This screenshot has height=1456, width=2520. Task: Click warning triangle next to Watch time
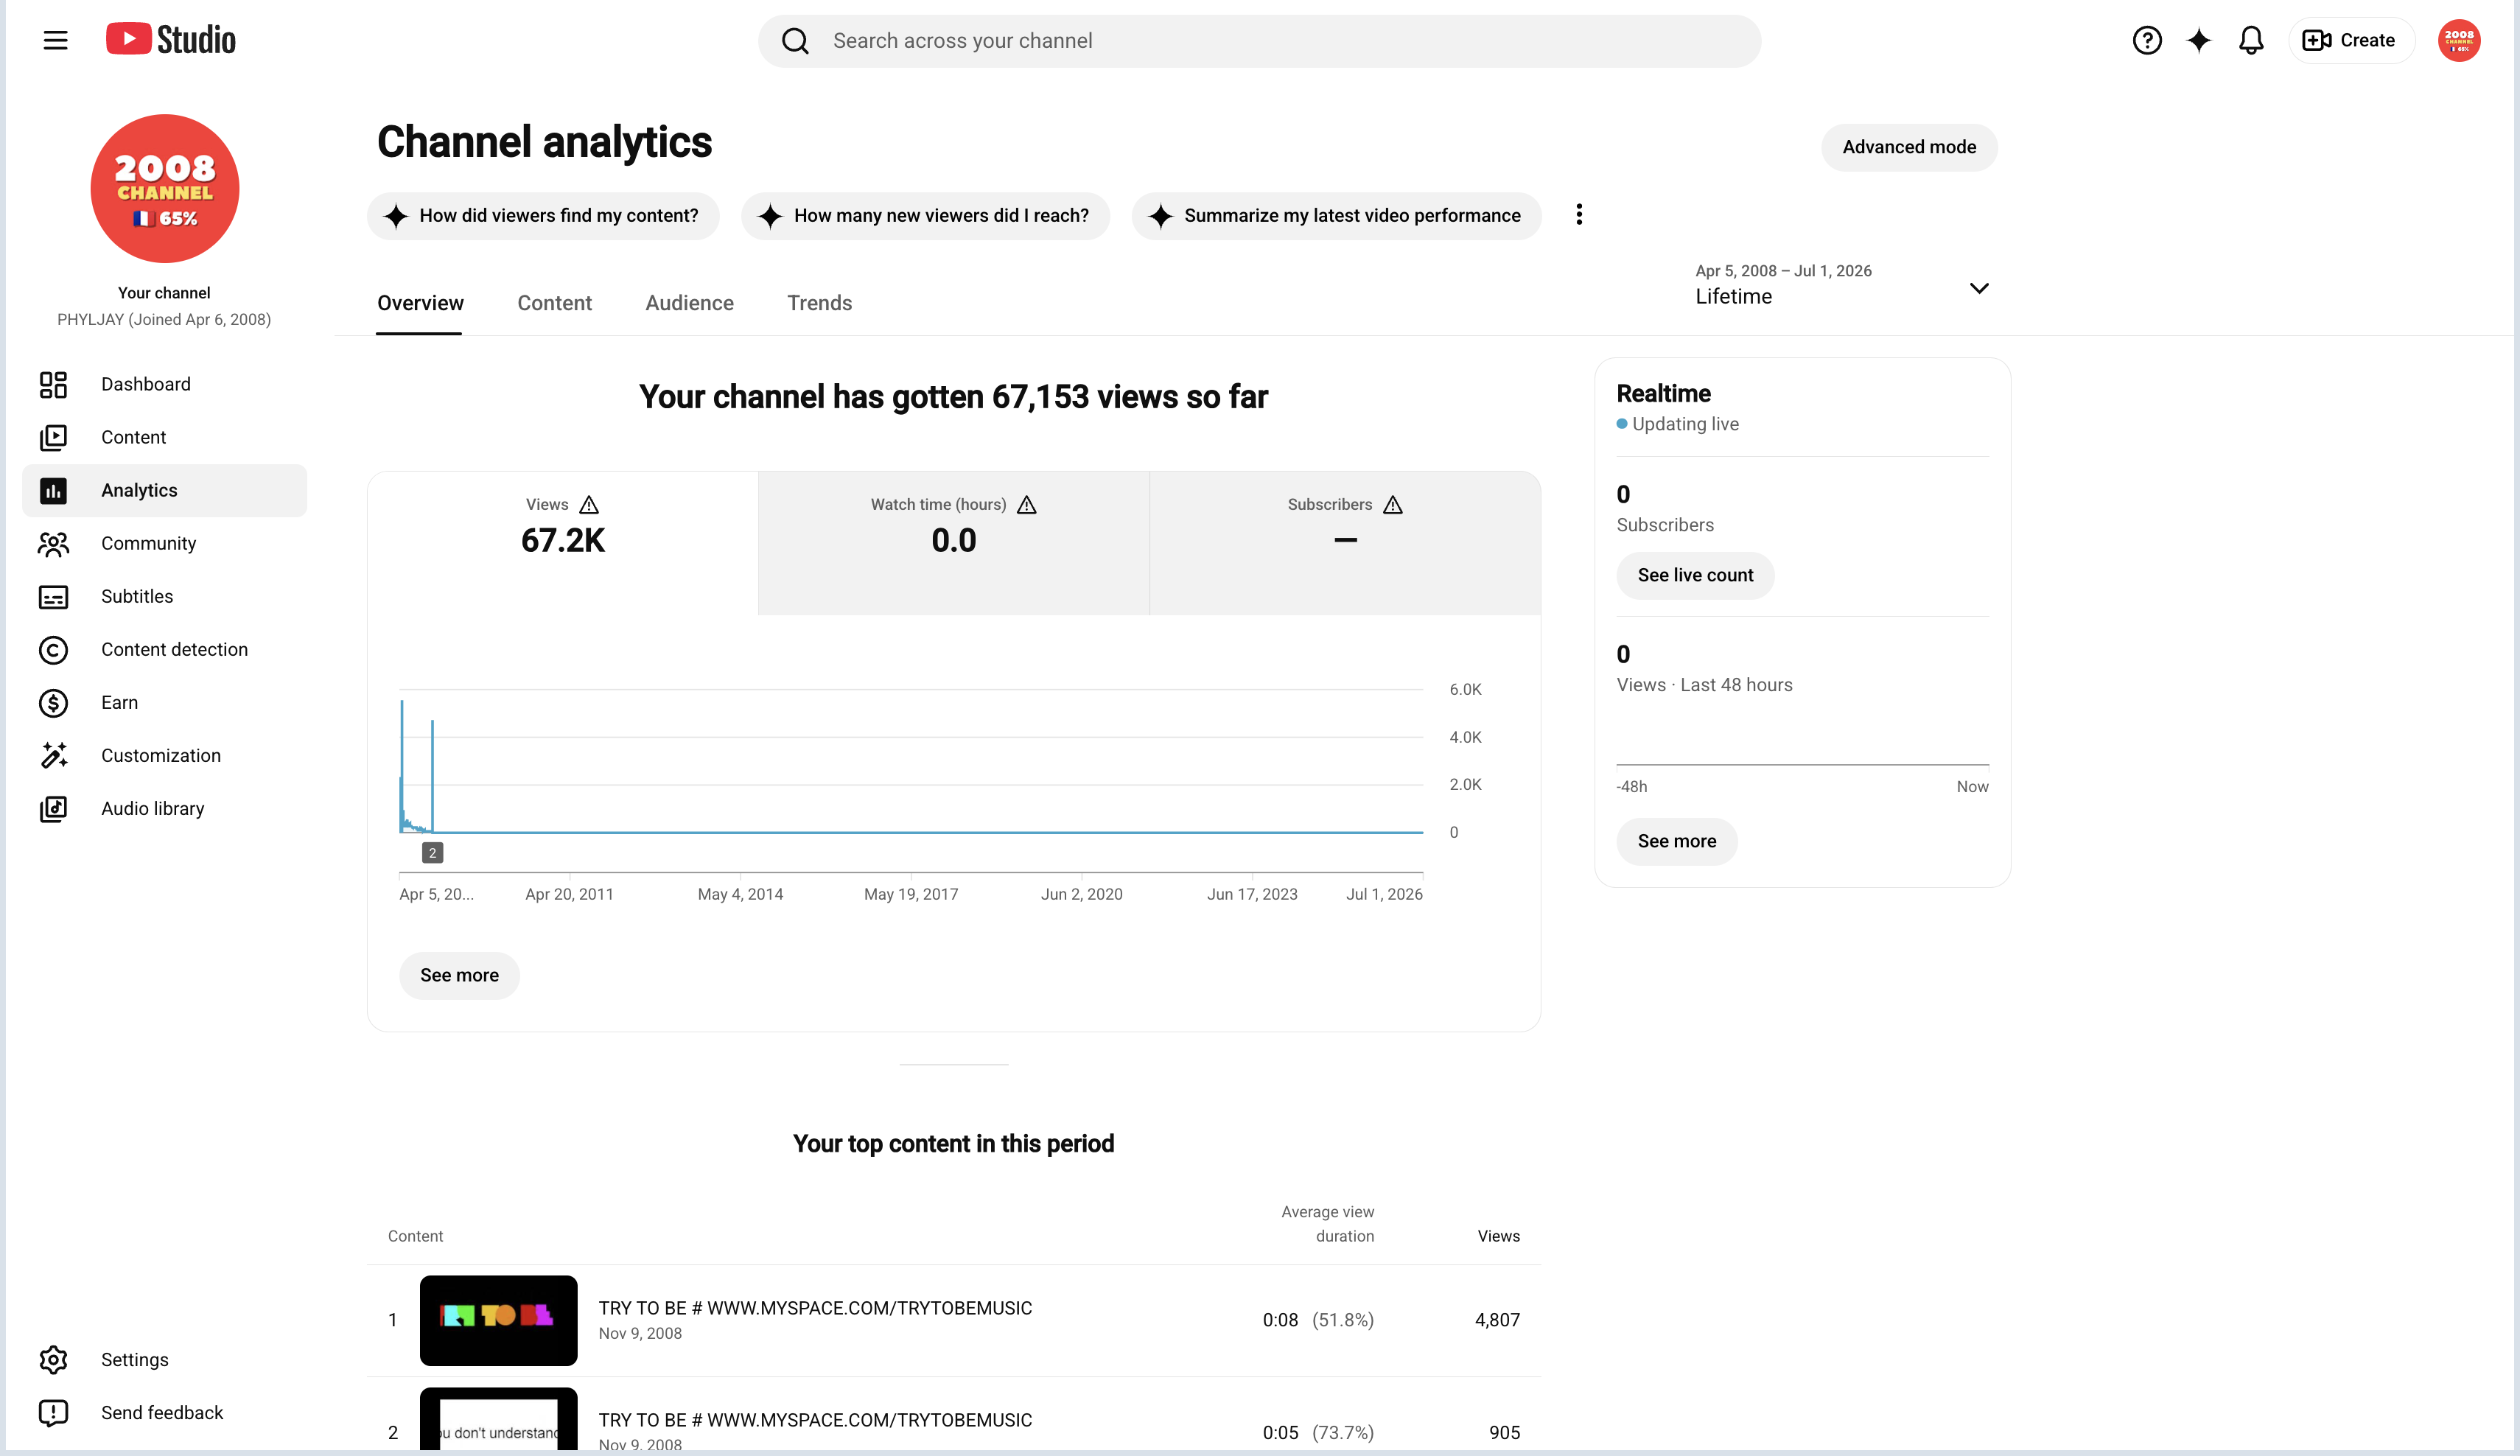pyautogui.click(x=1027, y=504)
